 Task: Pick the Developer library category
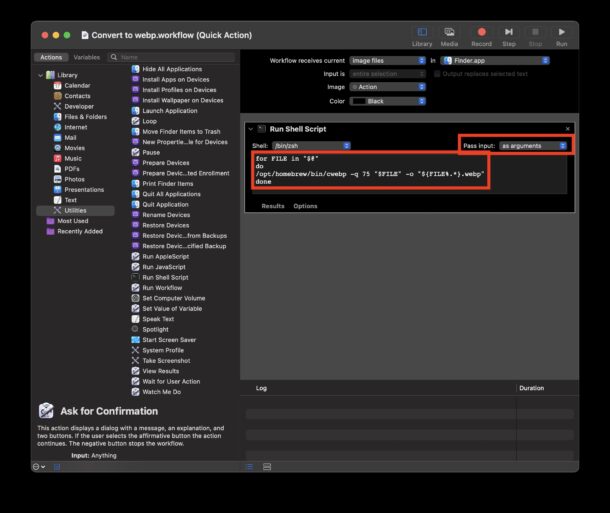[x=81, y=106]
